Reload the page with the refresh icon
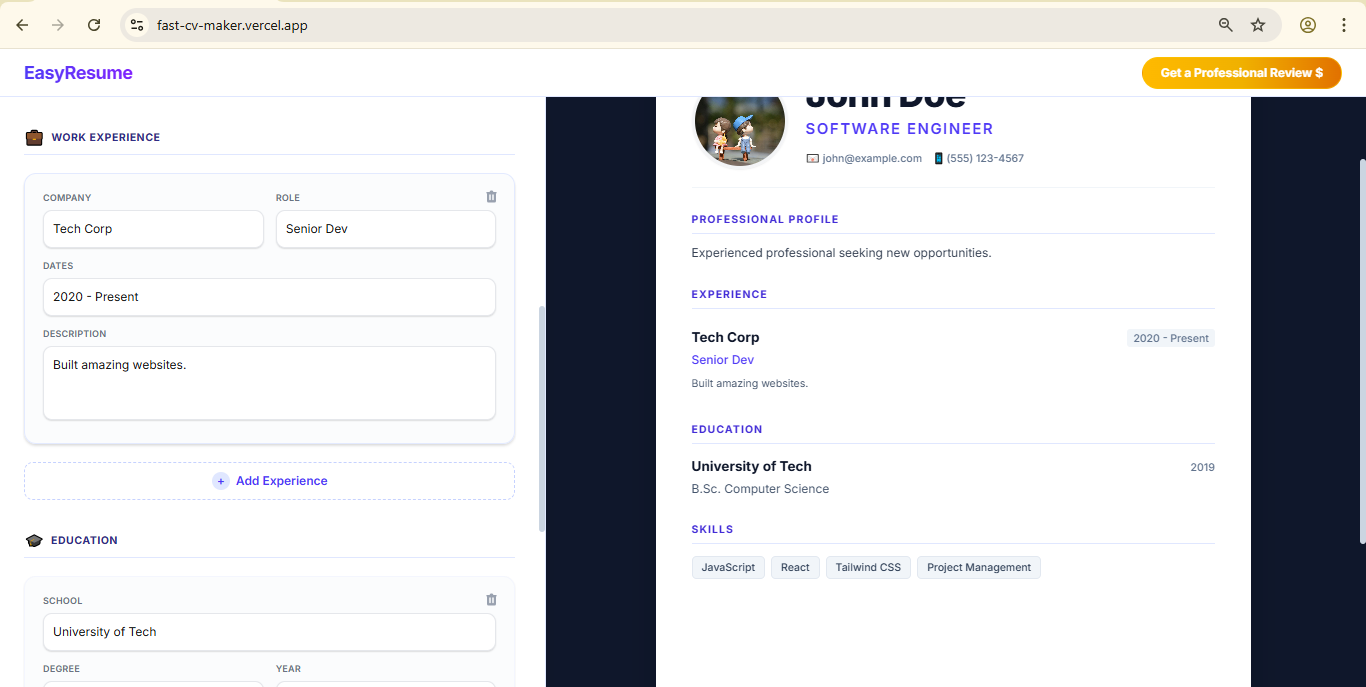1366x687 pixels. [94, 24]
